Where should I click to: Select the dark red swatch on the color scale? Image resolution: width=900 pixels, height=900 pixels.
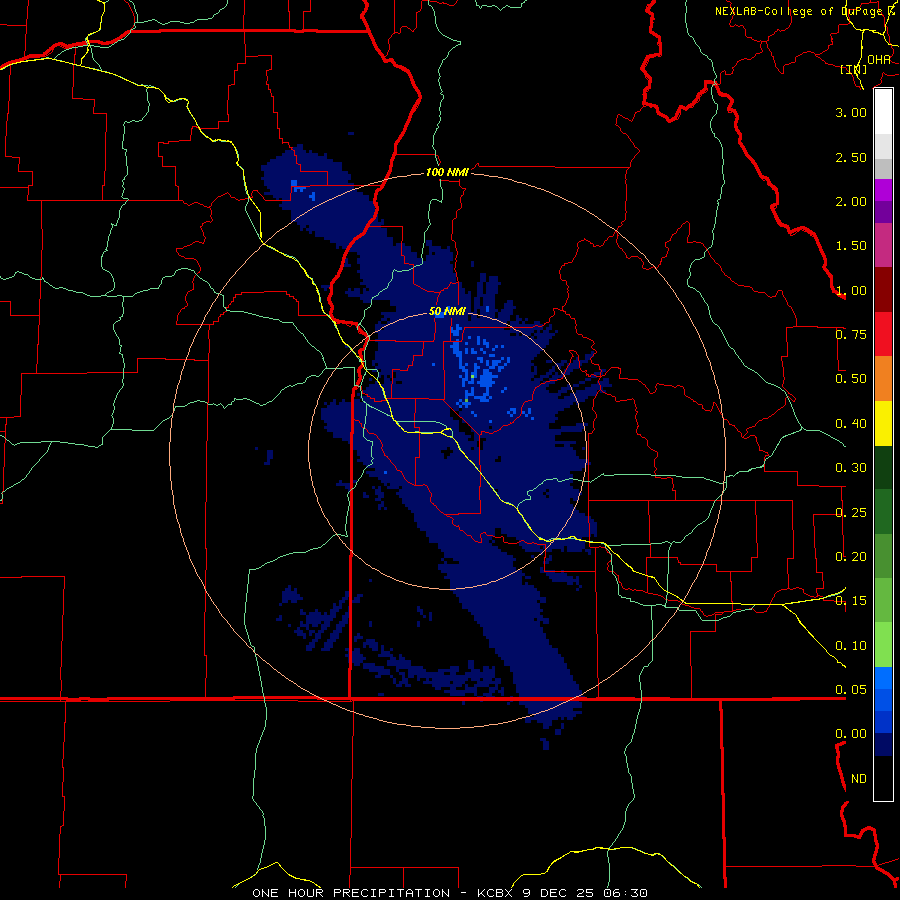click(x=883, y=290)
